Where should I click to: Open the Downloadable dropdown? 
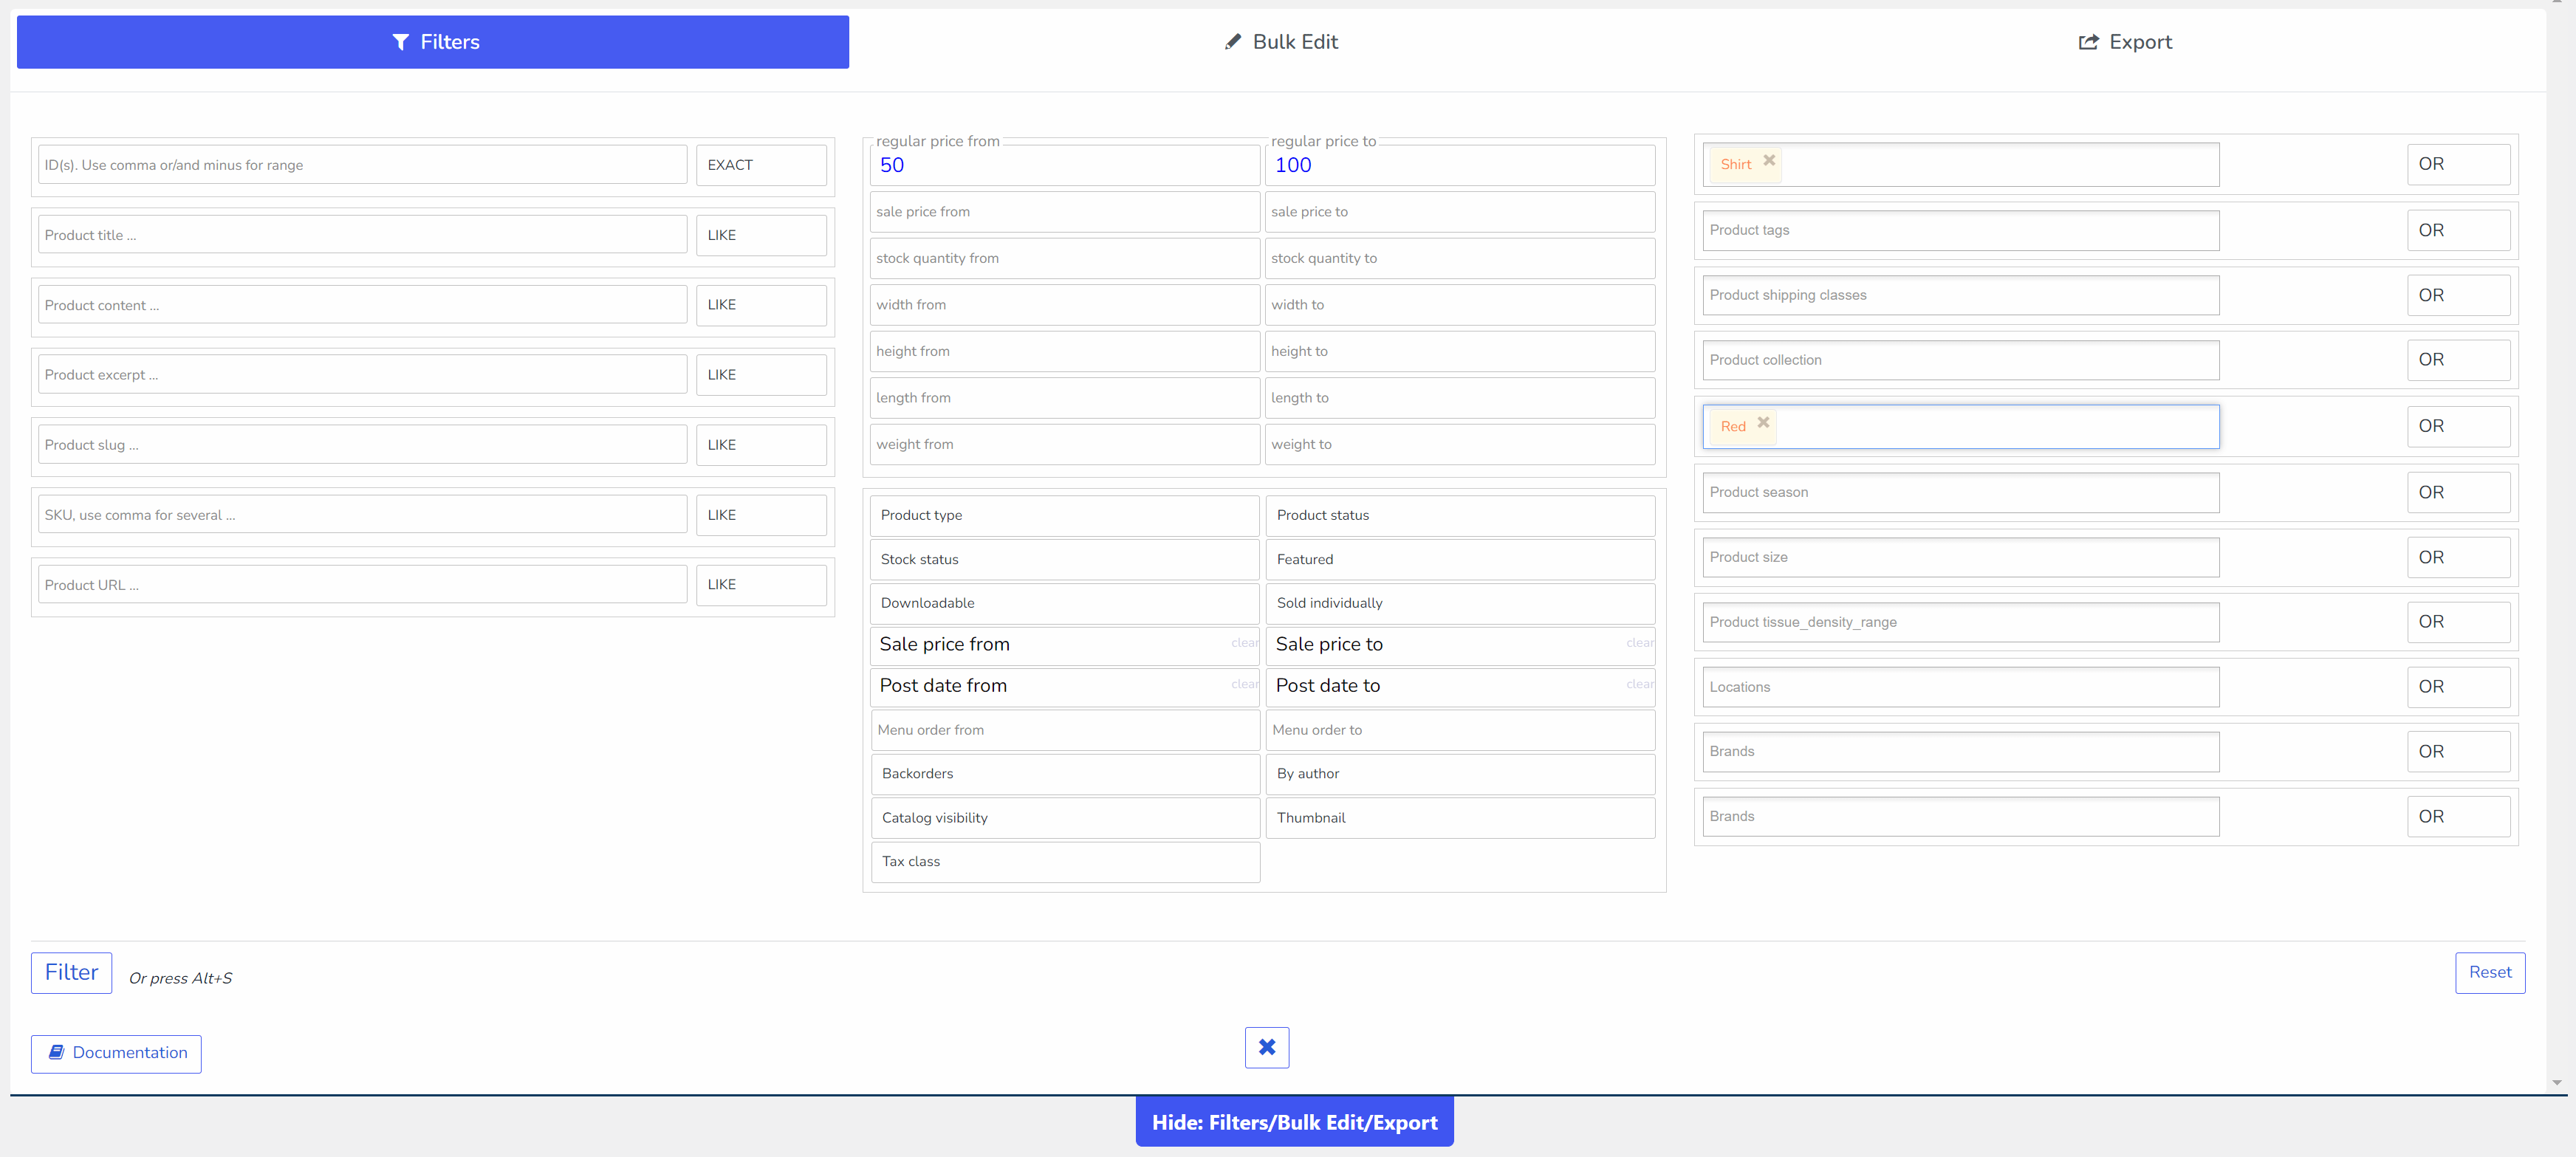pyautogui.click(x=1065, y=603)
